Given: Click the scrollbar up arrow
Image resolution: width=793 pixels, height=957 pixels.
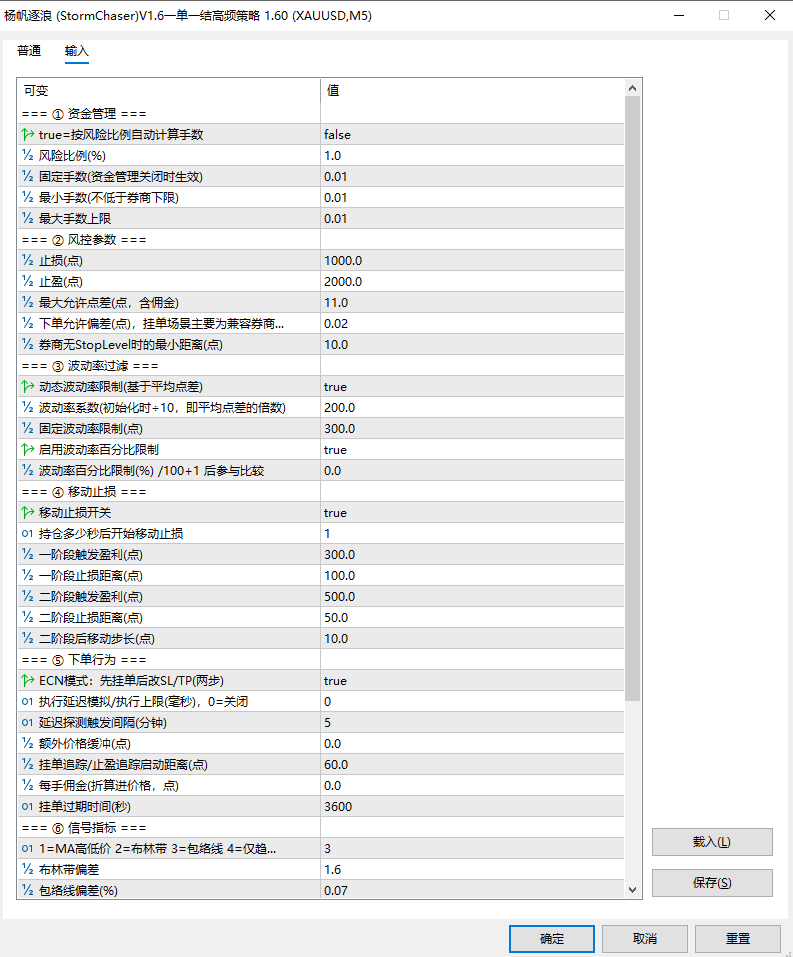Looking at the screenshot, I should click(632, 88).
